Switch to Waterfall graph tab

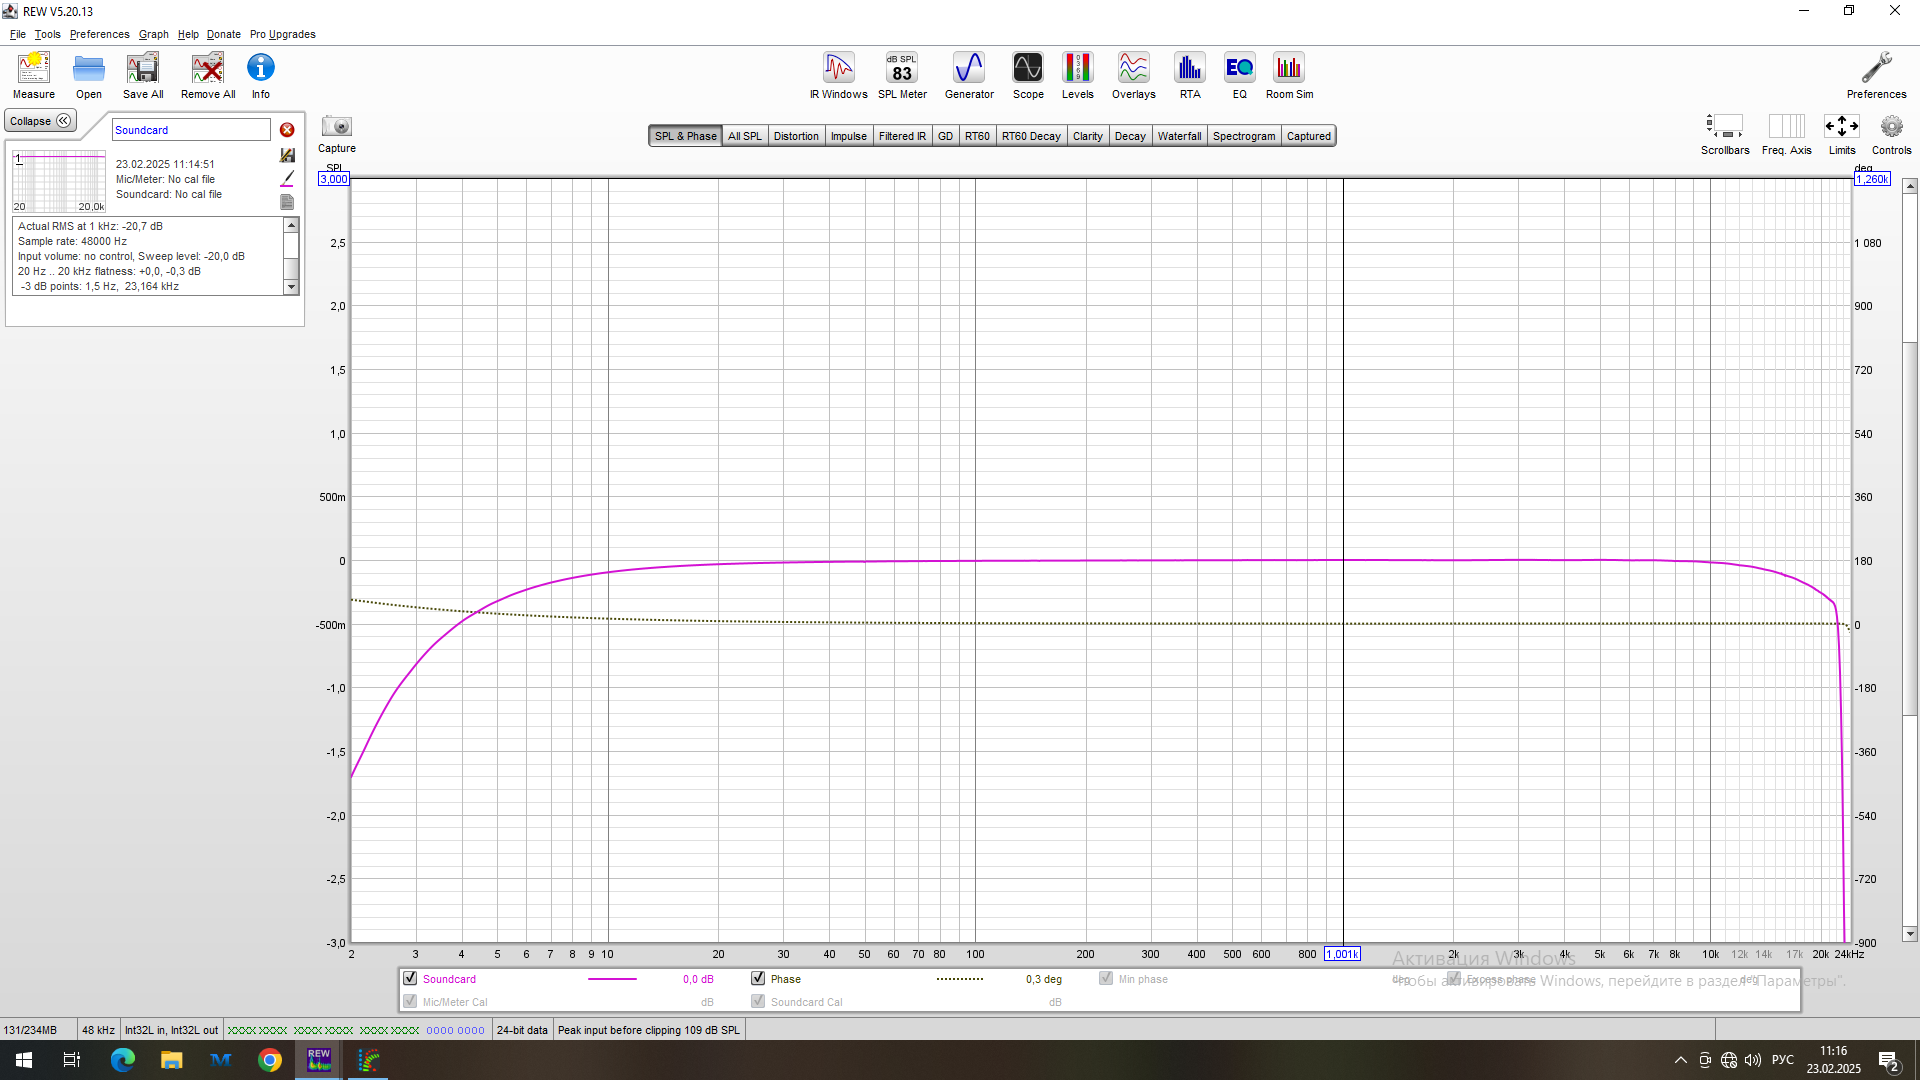pyautogui.click(x=1179, y=136)
